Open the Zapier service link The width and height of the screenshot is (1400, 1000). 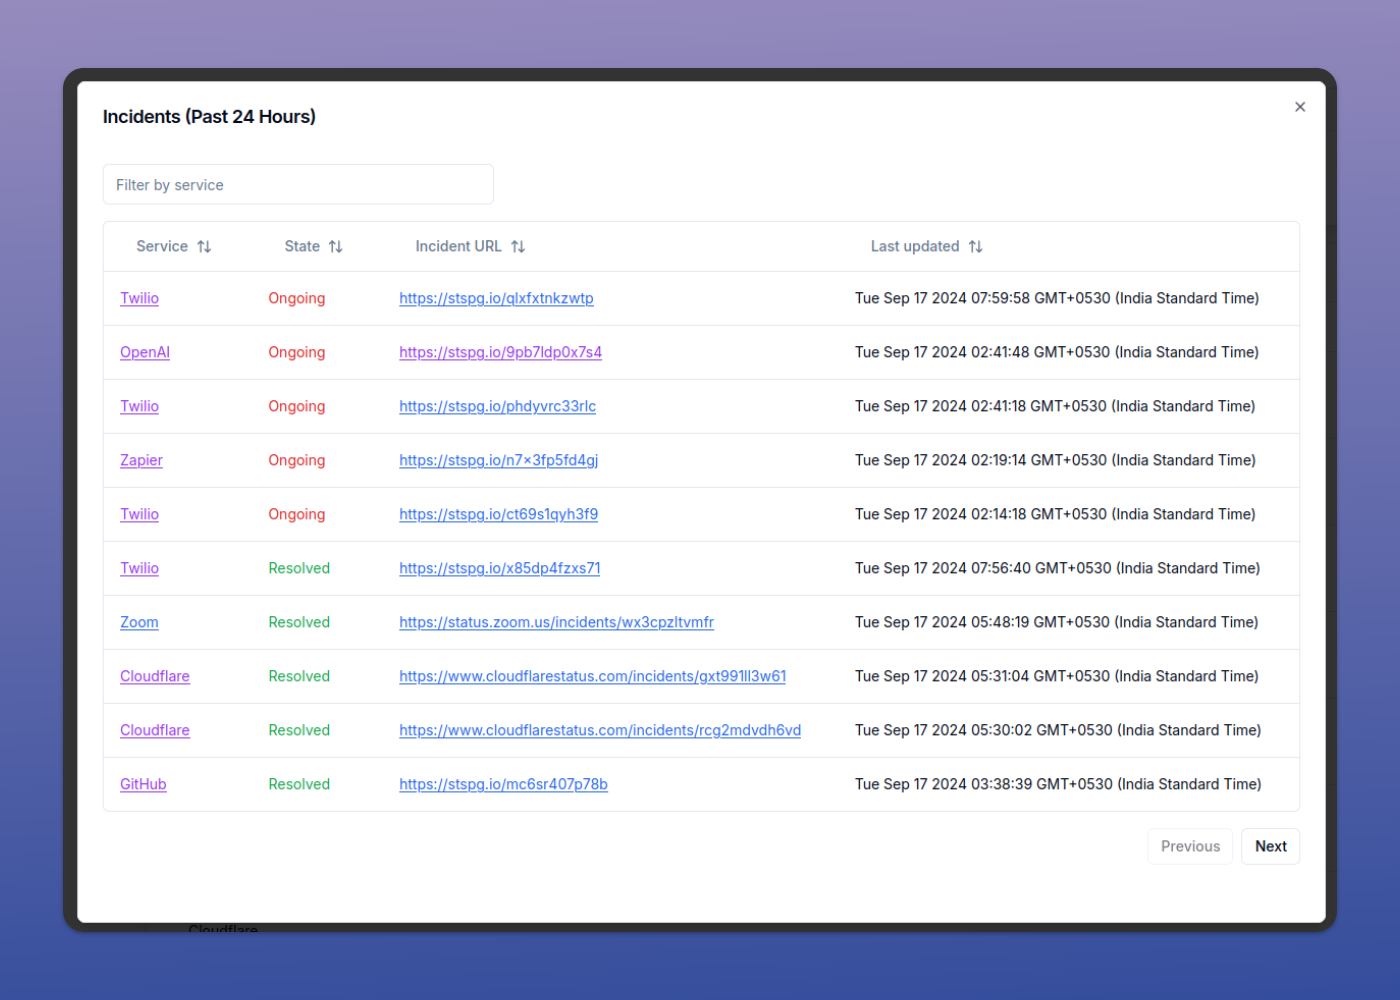[x=141, y=460]
